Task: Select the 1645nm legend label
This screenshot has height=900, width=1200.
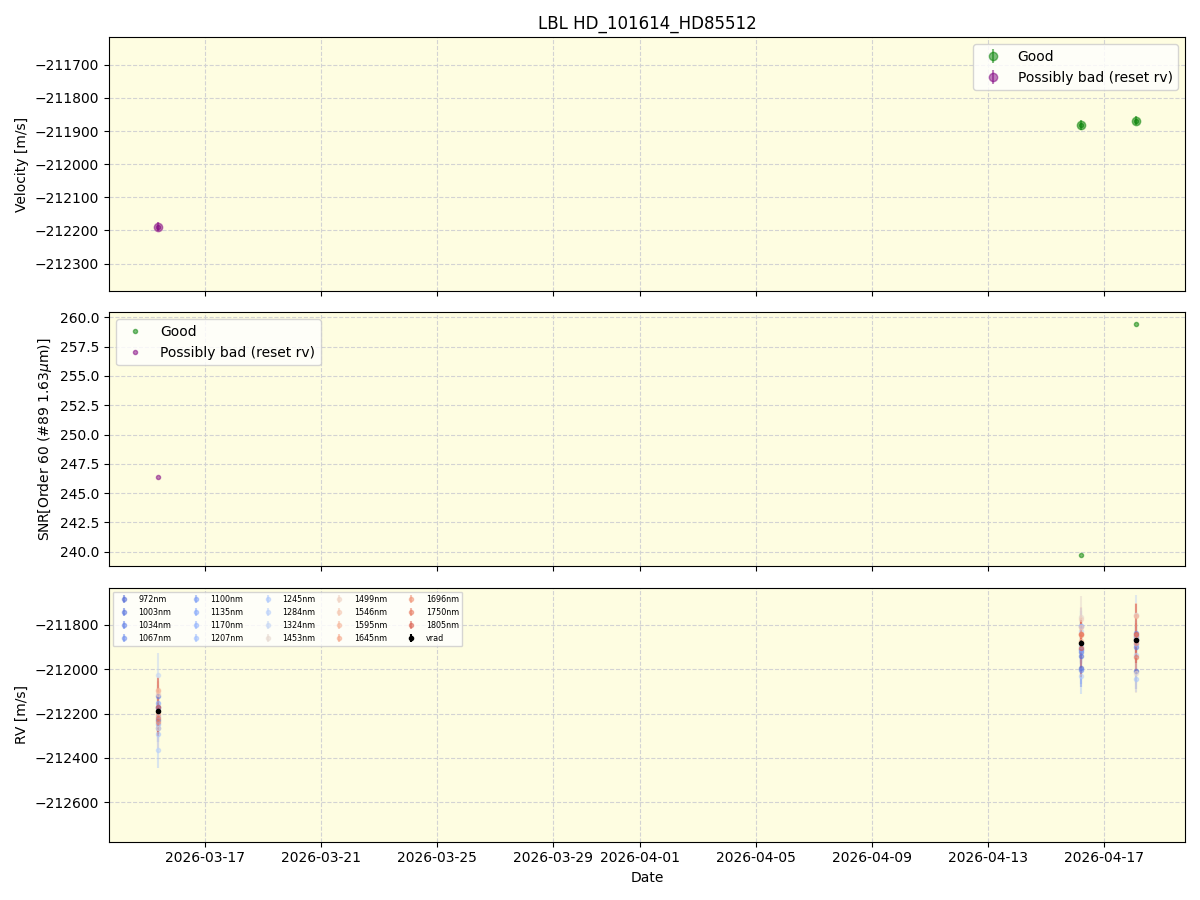Action: pos(371,638)
